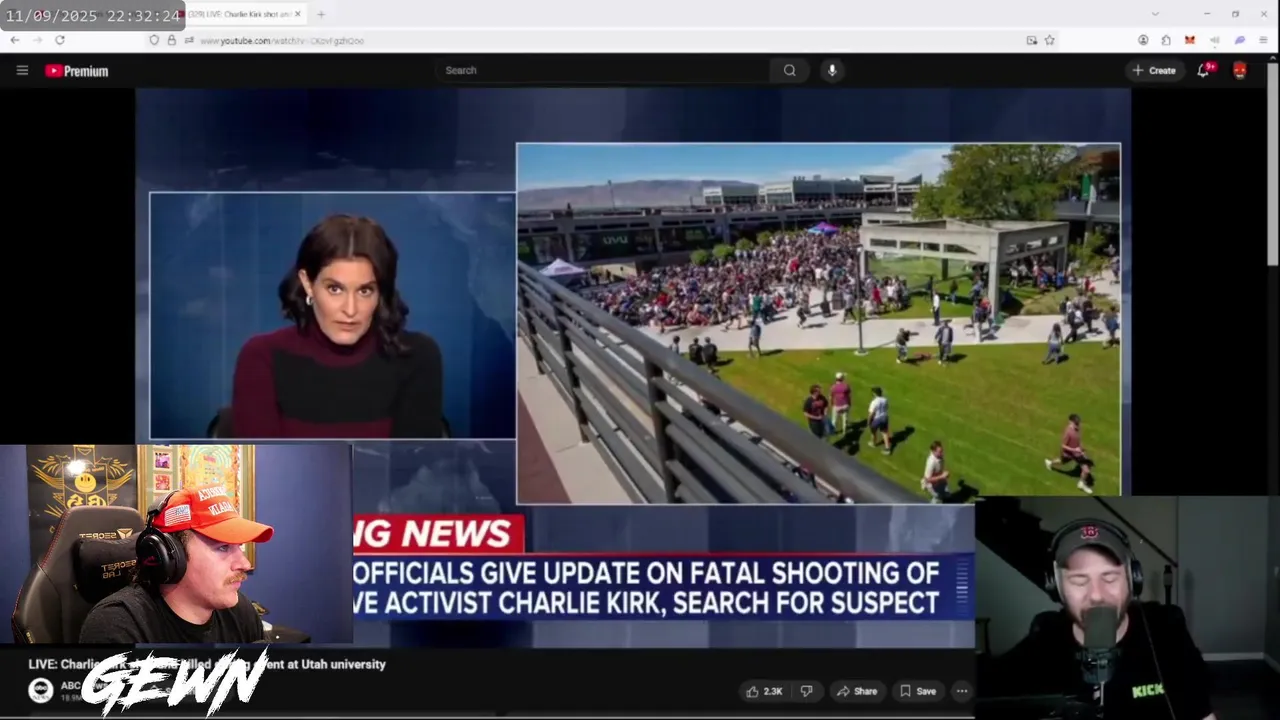Toggle picture-in-picture icon in address bar
The width and height of the screenshot is (1280, 720).
point(1032,40)
